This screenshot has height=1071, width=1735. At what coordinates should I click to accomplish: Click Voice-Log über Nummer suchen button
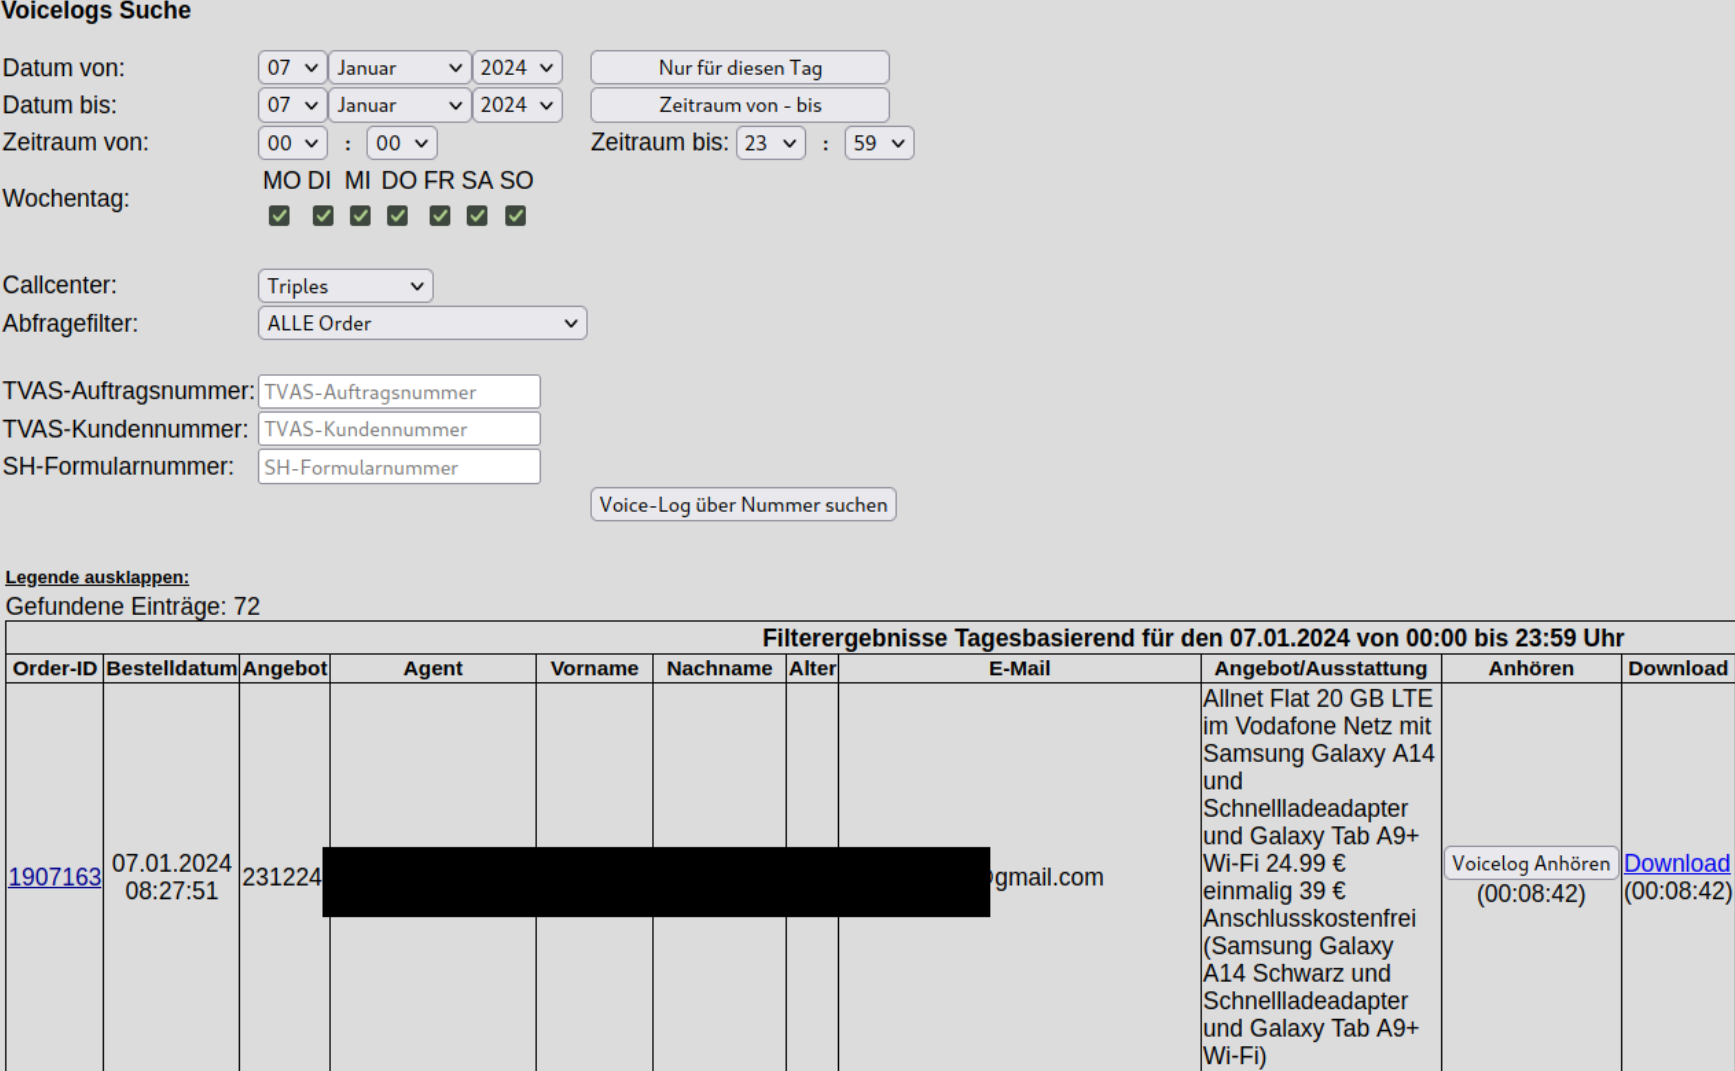[x=743, y=505]
